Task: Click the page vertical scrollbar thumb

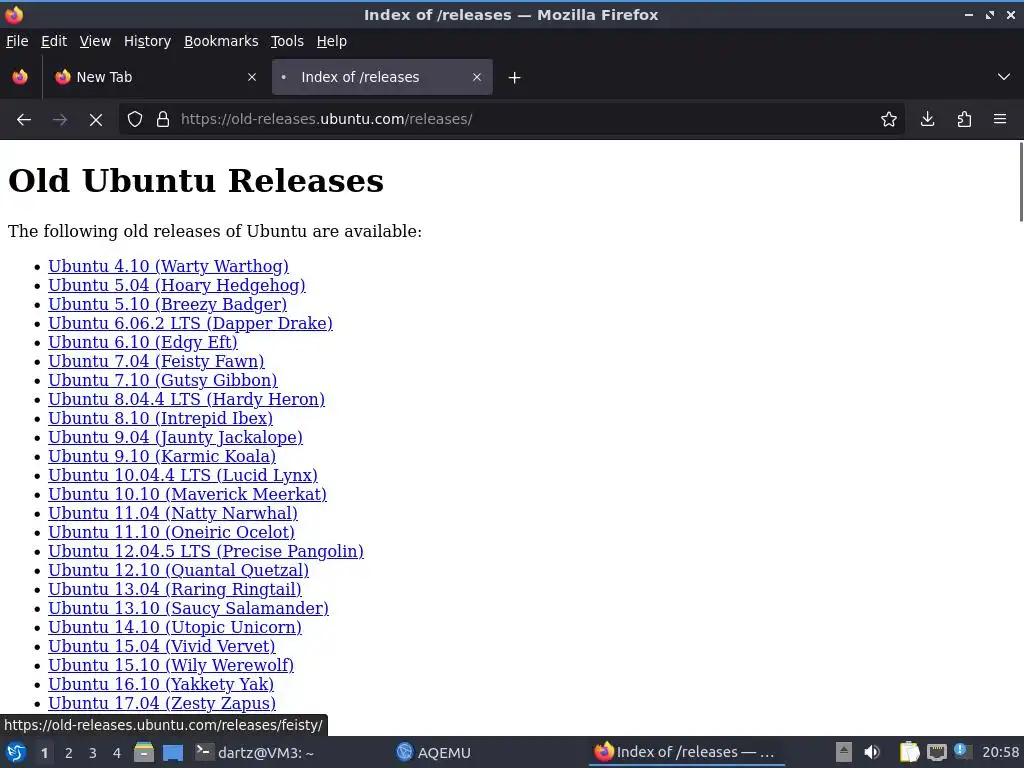Action: tap(1020, 182)
